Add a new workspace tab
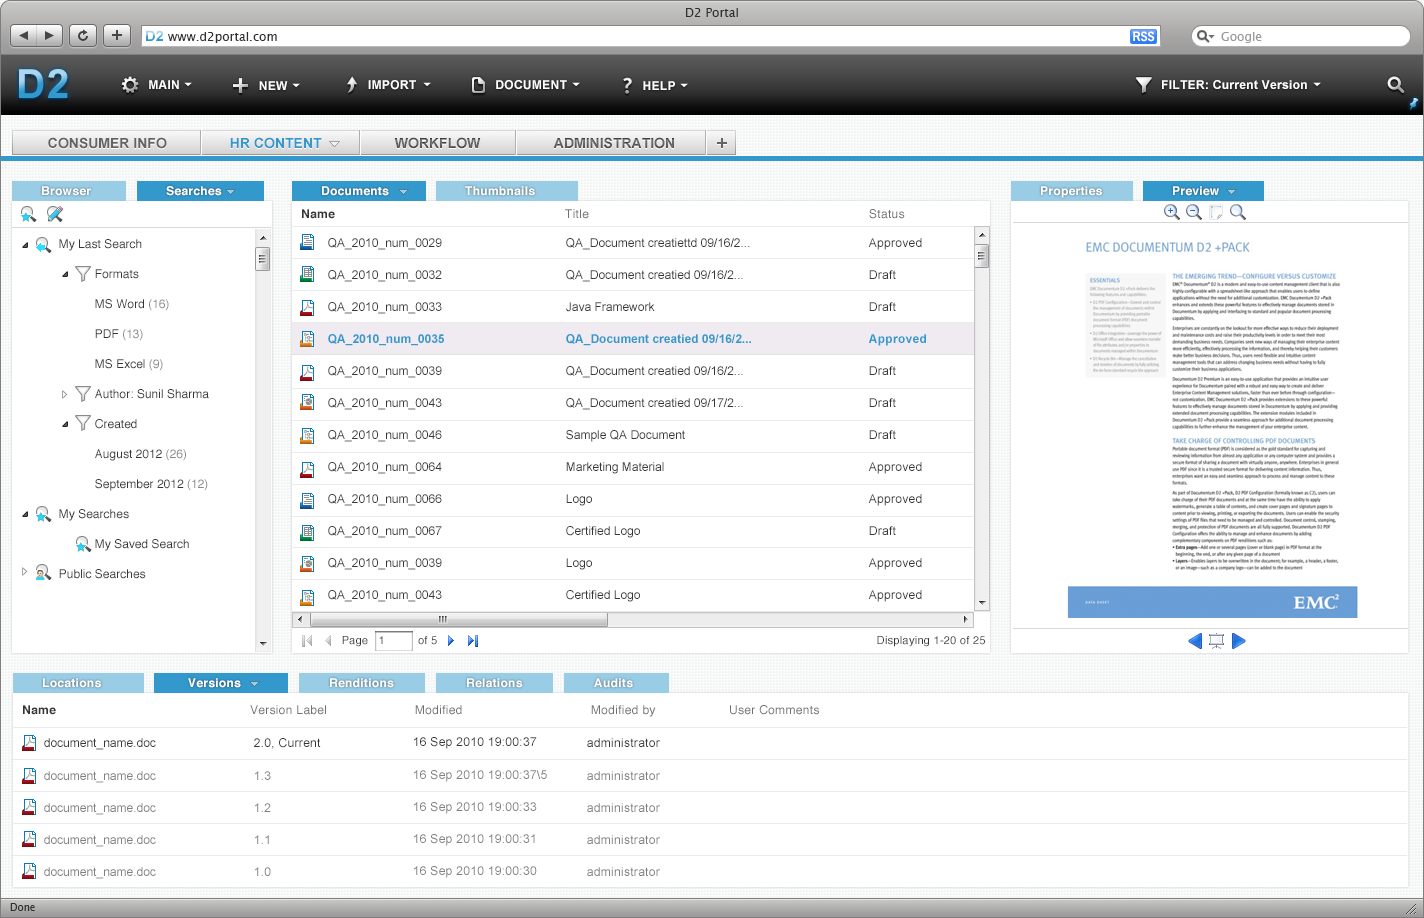1424x918 pixels. pyautogui.click(x=721, y=143)
